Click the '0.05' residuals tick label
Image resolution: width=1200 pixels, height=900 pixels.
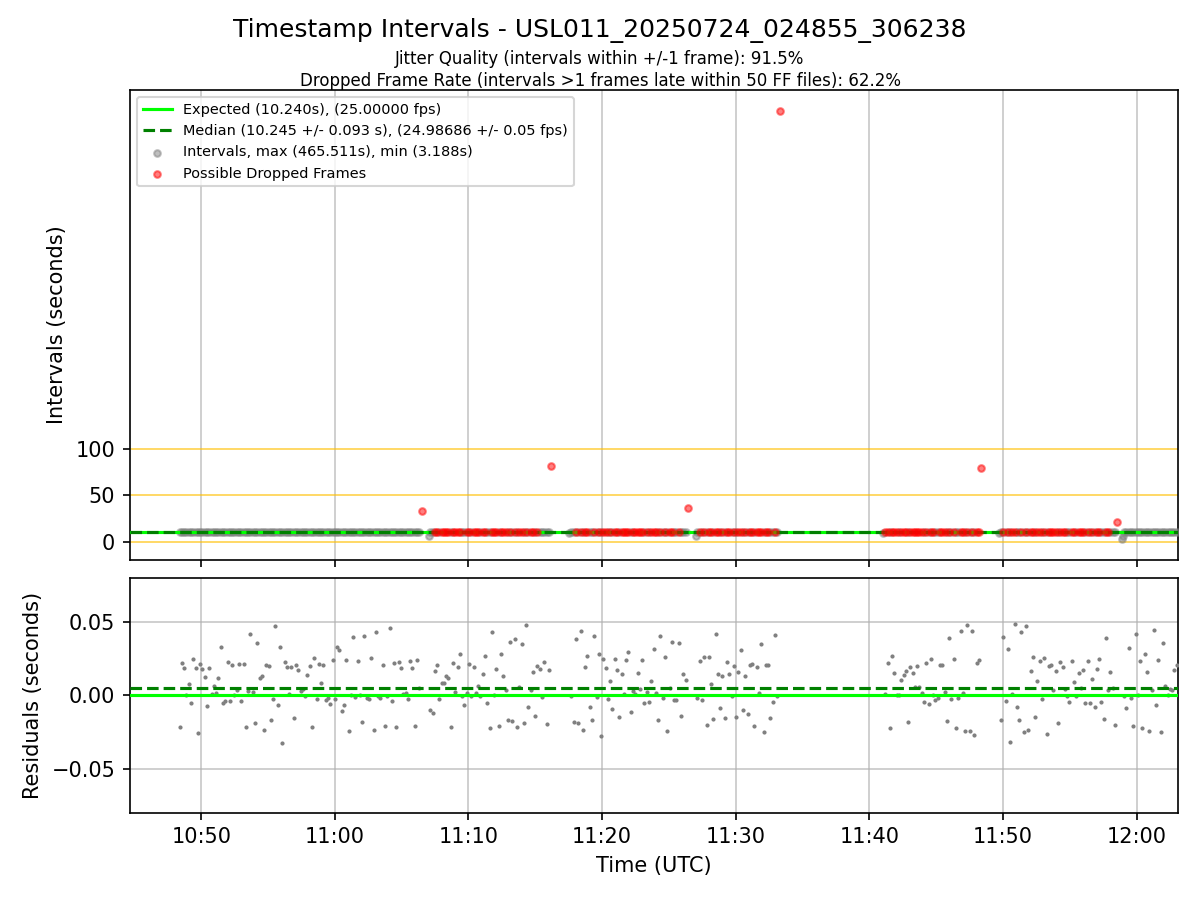click(95, 623)
